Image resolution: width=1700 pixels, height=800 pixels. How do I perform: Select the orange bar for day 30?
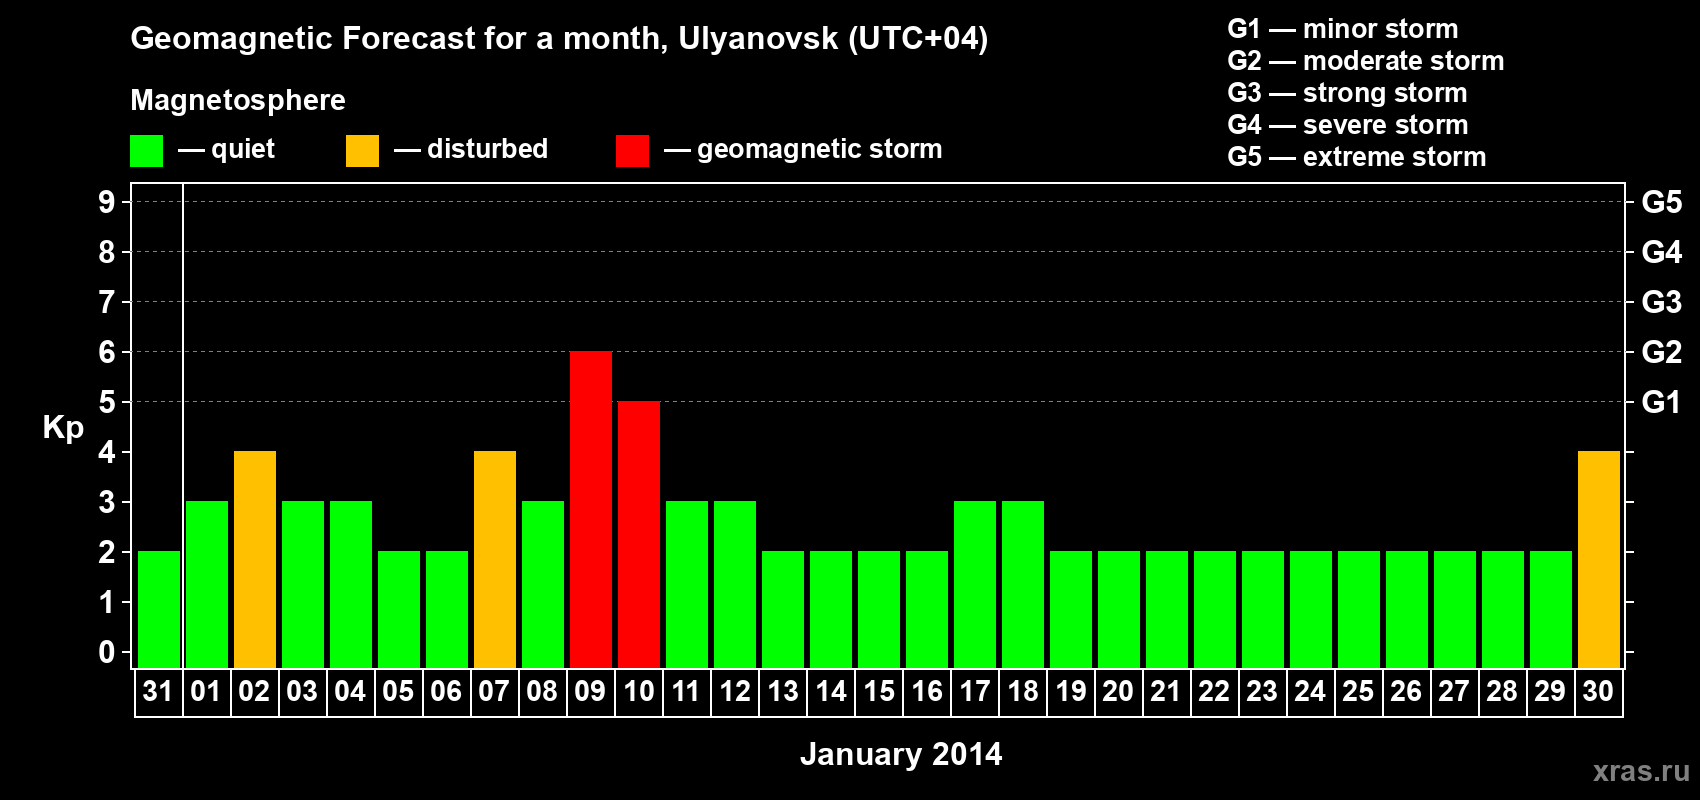[1599, 559]
